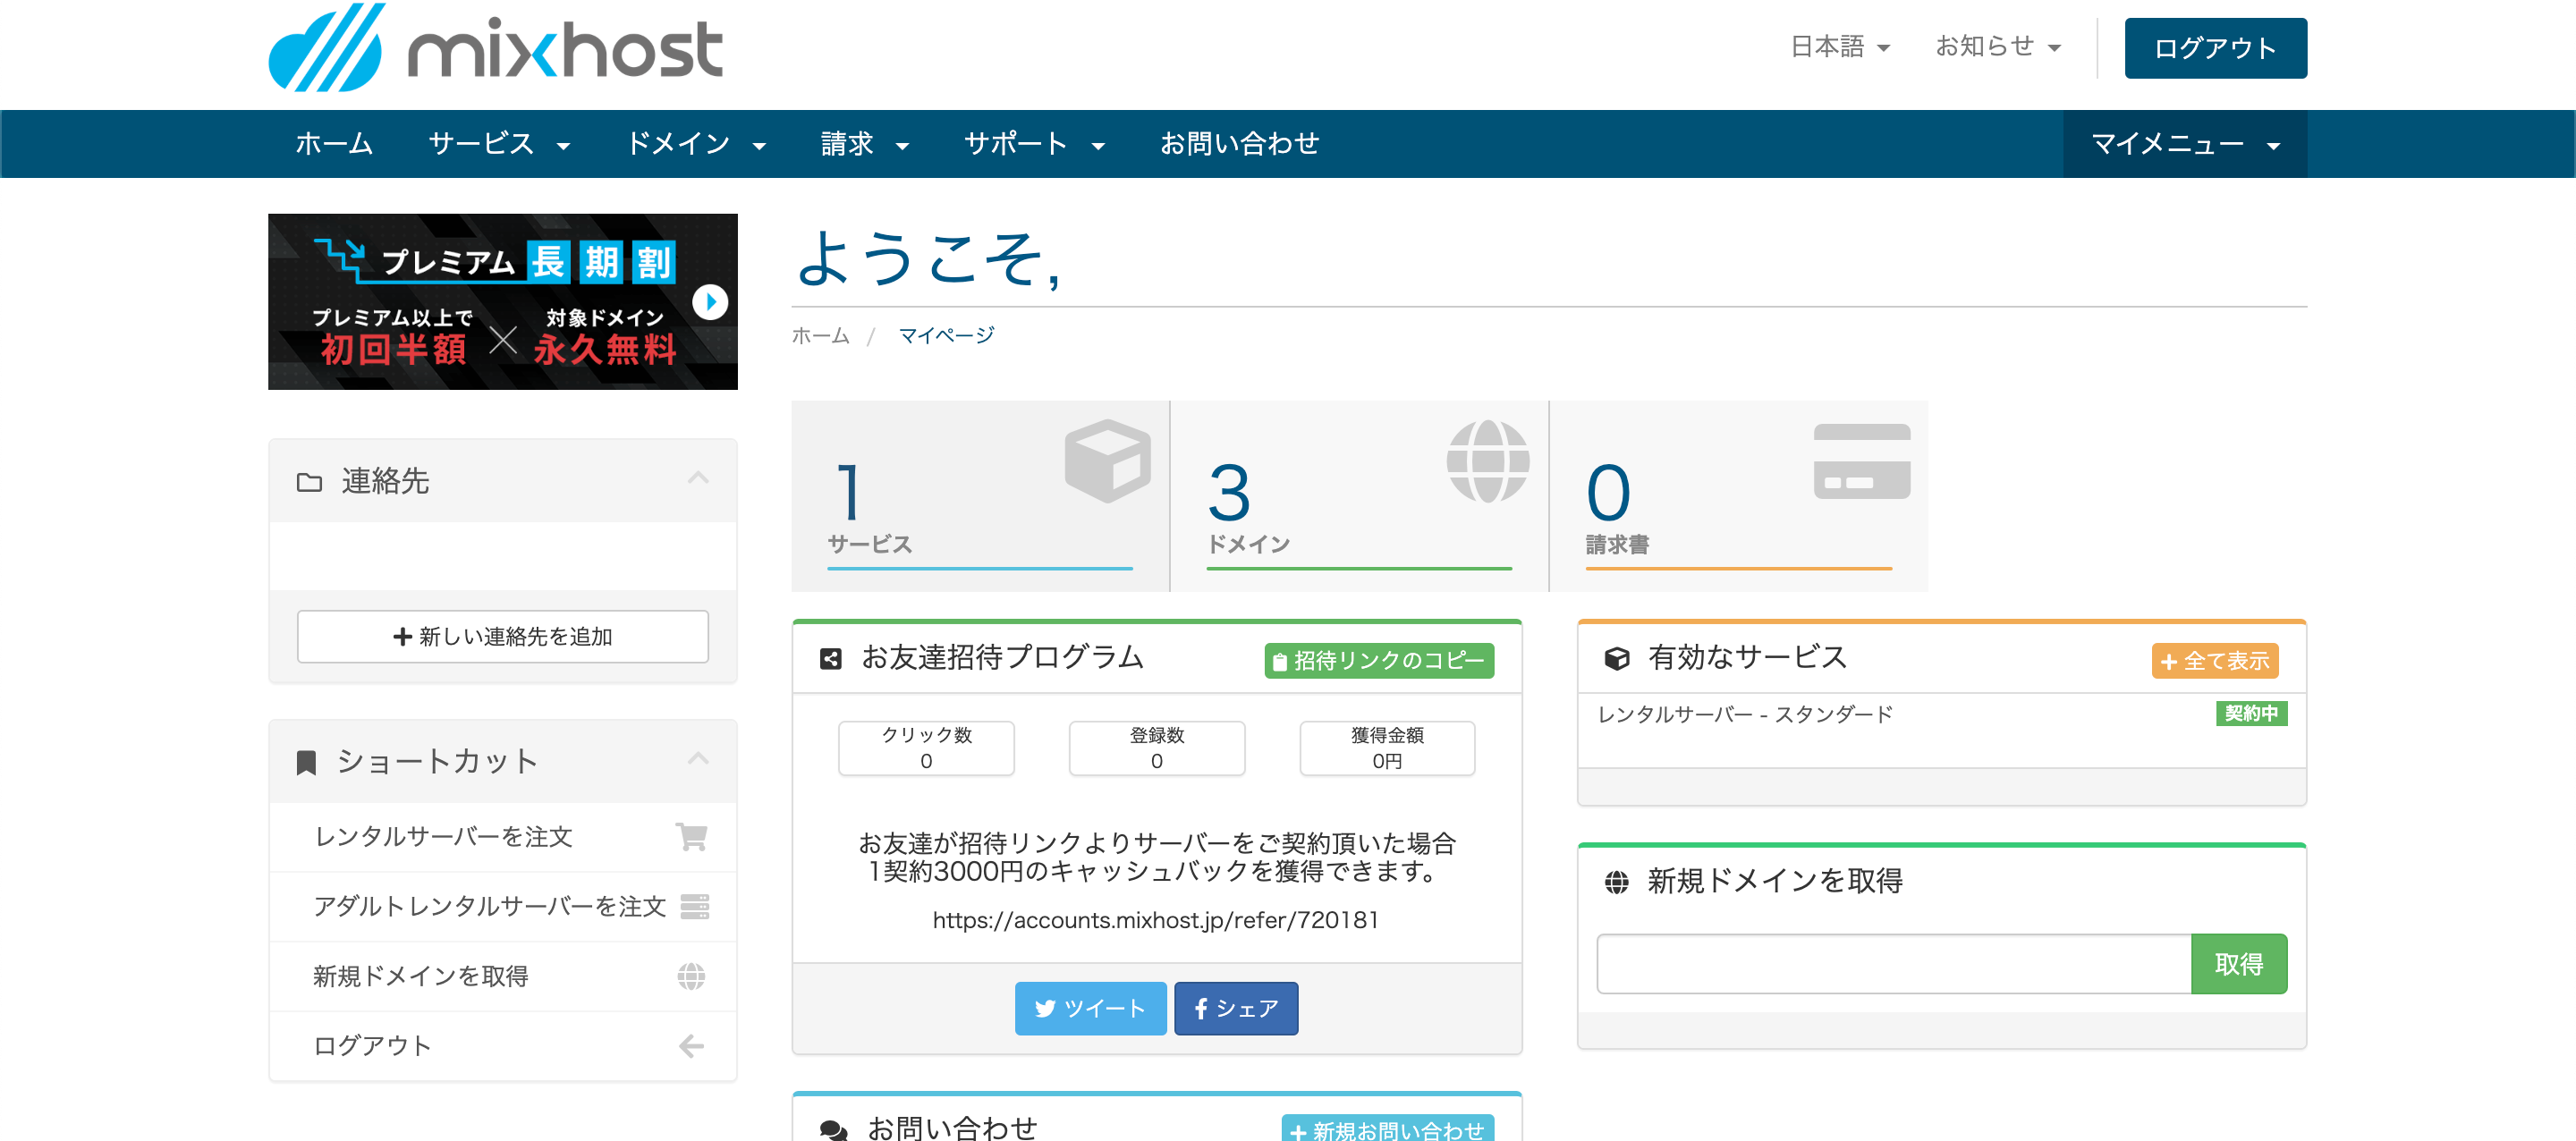2576x1141 pixels.
Task: Open the ドメイン count tile
Action: (1359, 496)
